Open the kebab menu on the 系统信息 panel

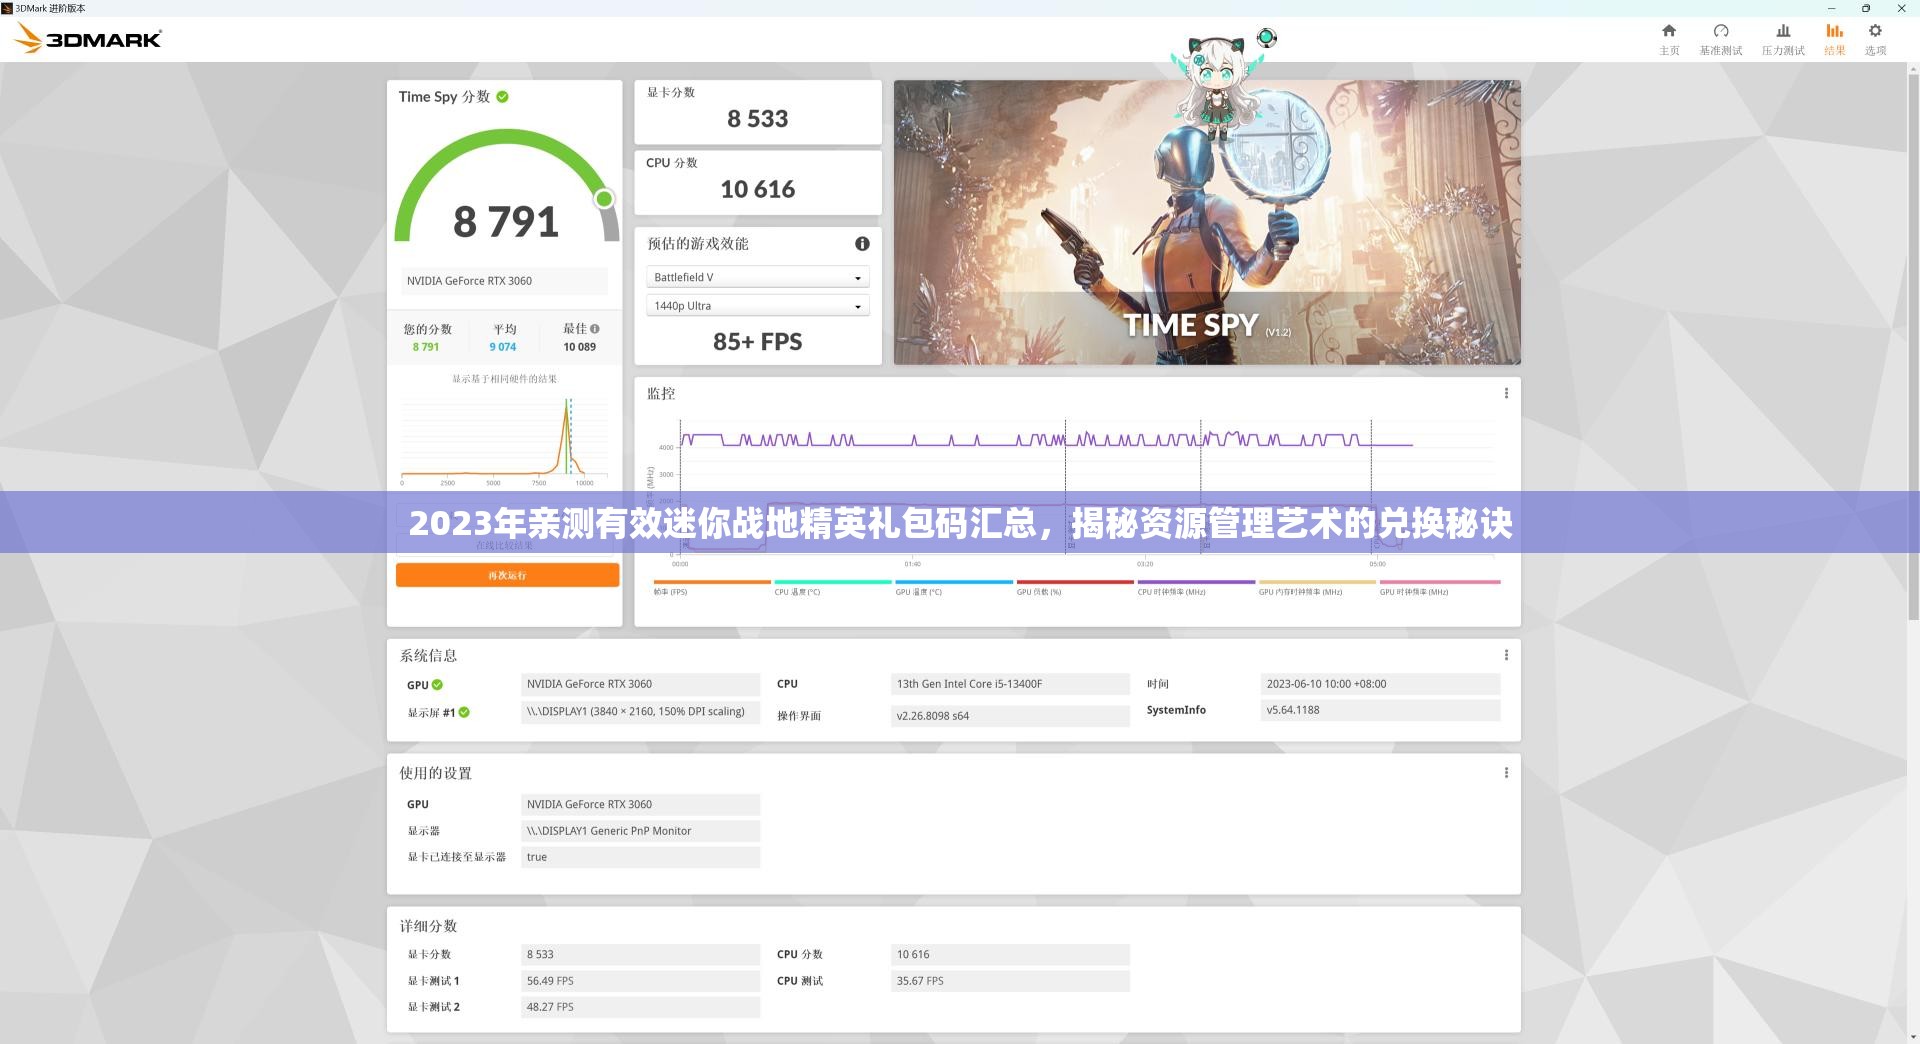click(x=1506, y=655)
